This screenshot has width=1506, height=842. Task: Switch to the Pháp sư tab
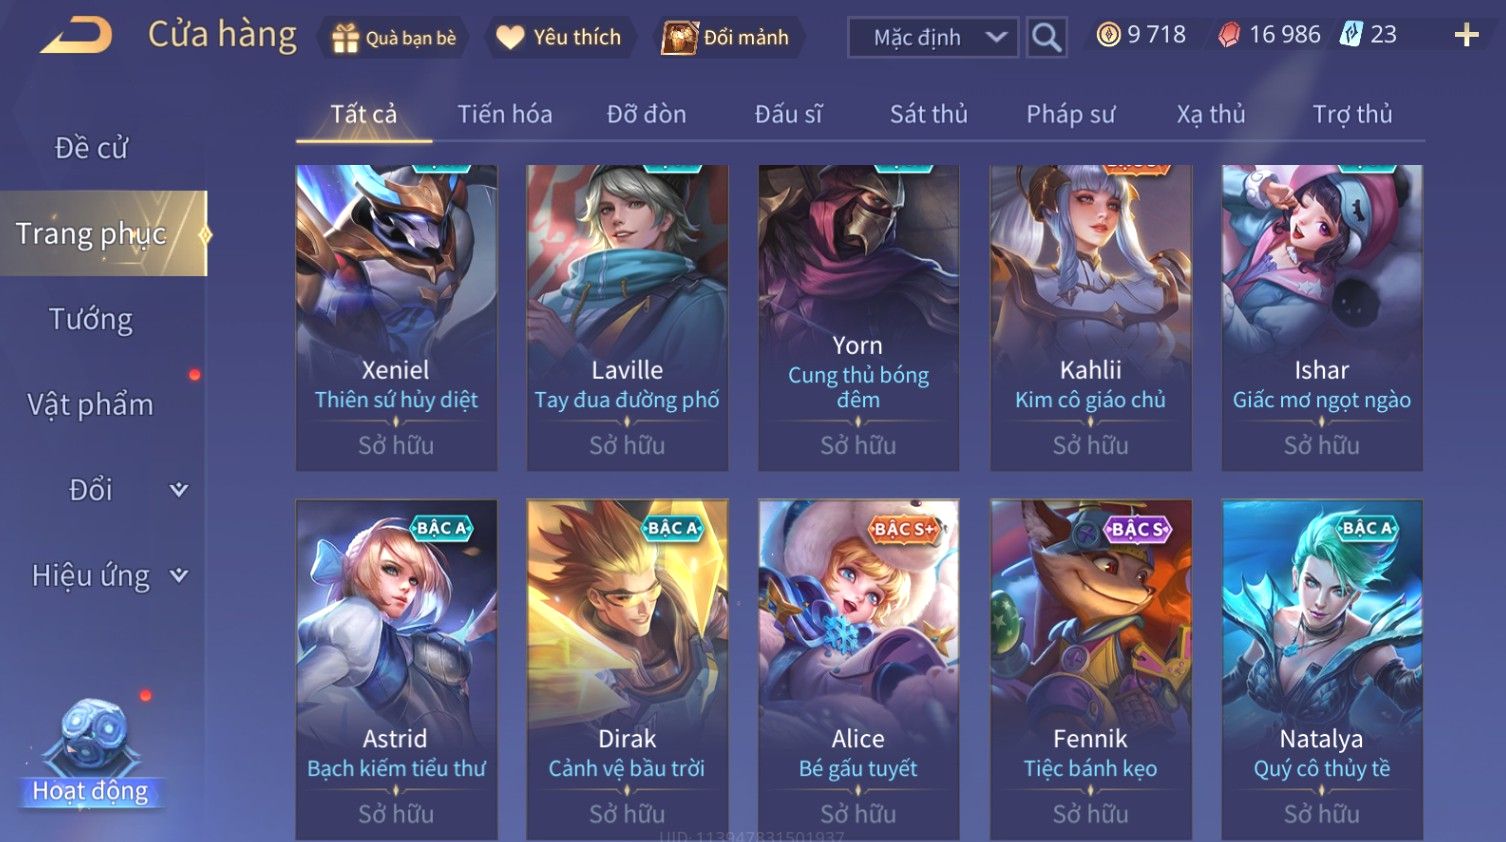(x=1070, y=114)
